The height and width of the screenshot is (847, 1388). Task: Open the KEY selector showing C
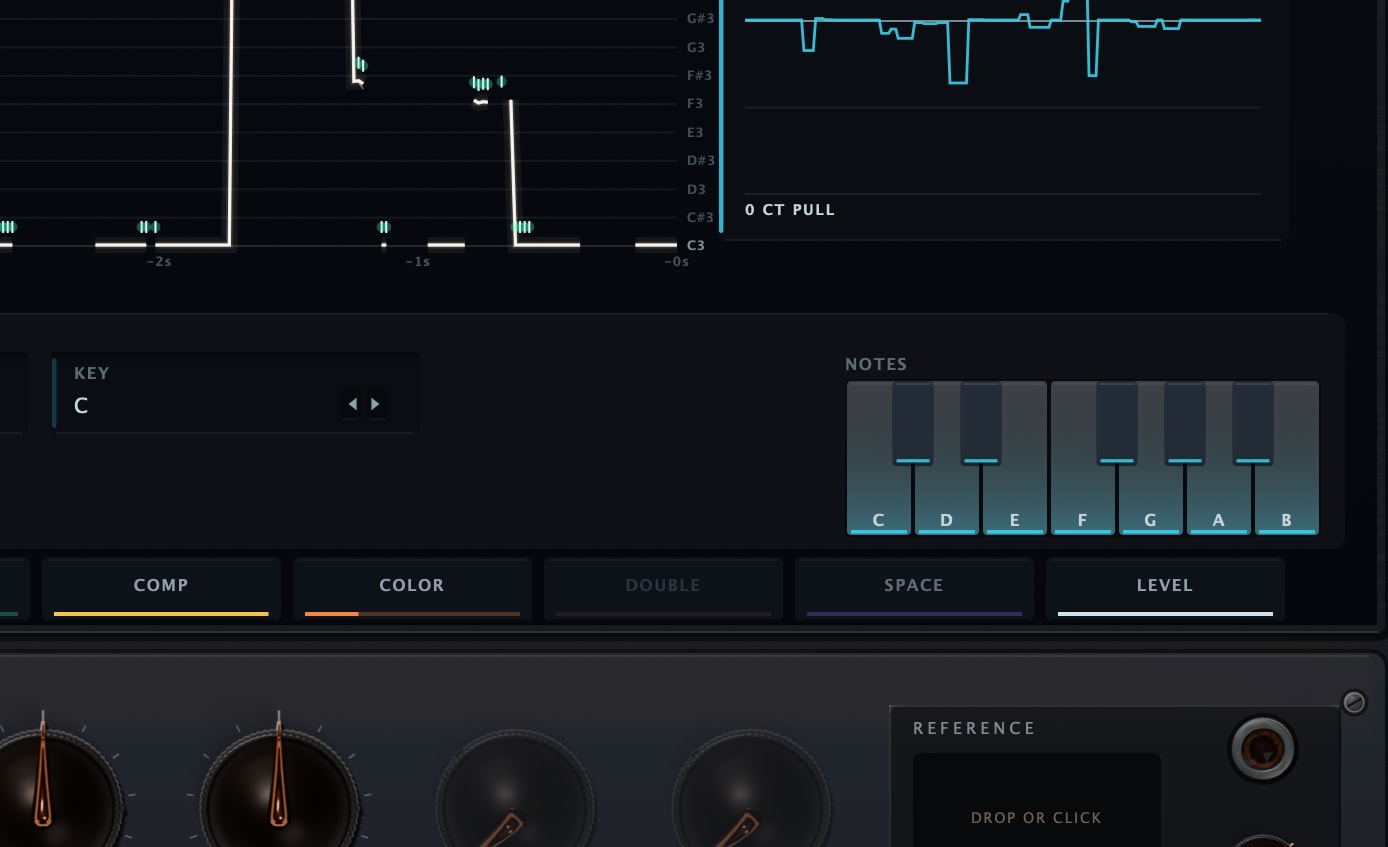pyautogui.click(x=236, y=392)
